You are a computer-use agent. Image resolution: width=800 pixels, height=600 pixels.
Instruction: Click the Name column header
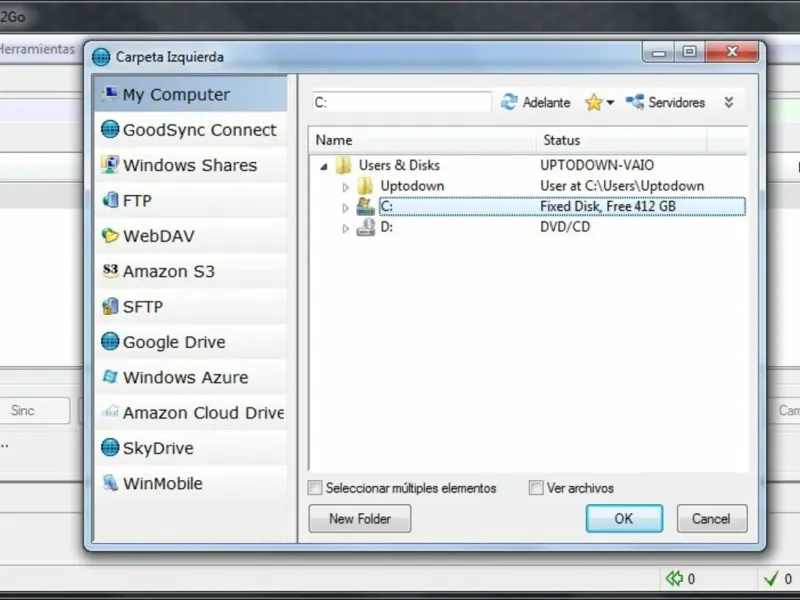point(422,140)
